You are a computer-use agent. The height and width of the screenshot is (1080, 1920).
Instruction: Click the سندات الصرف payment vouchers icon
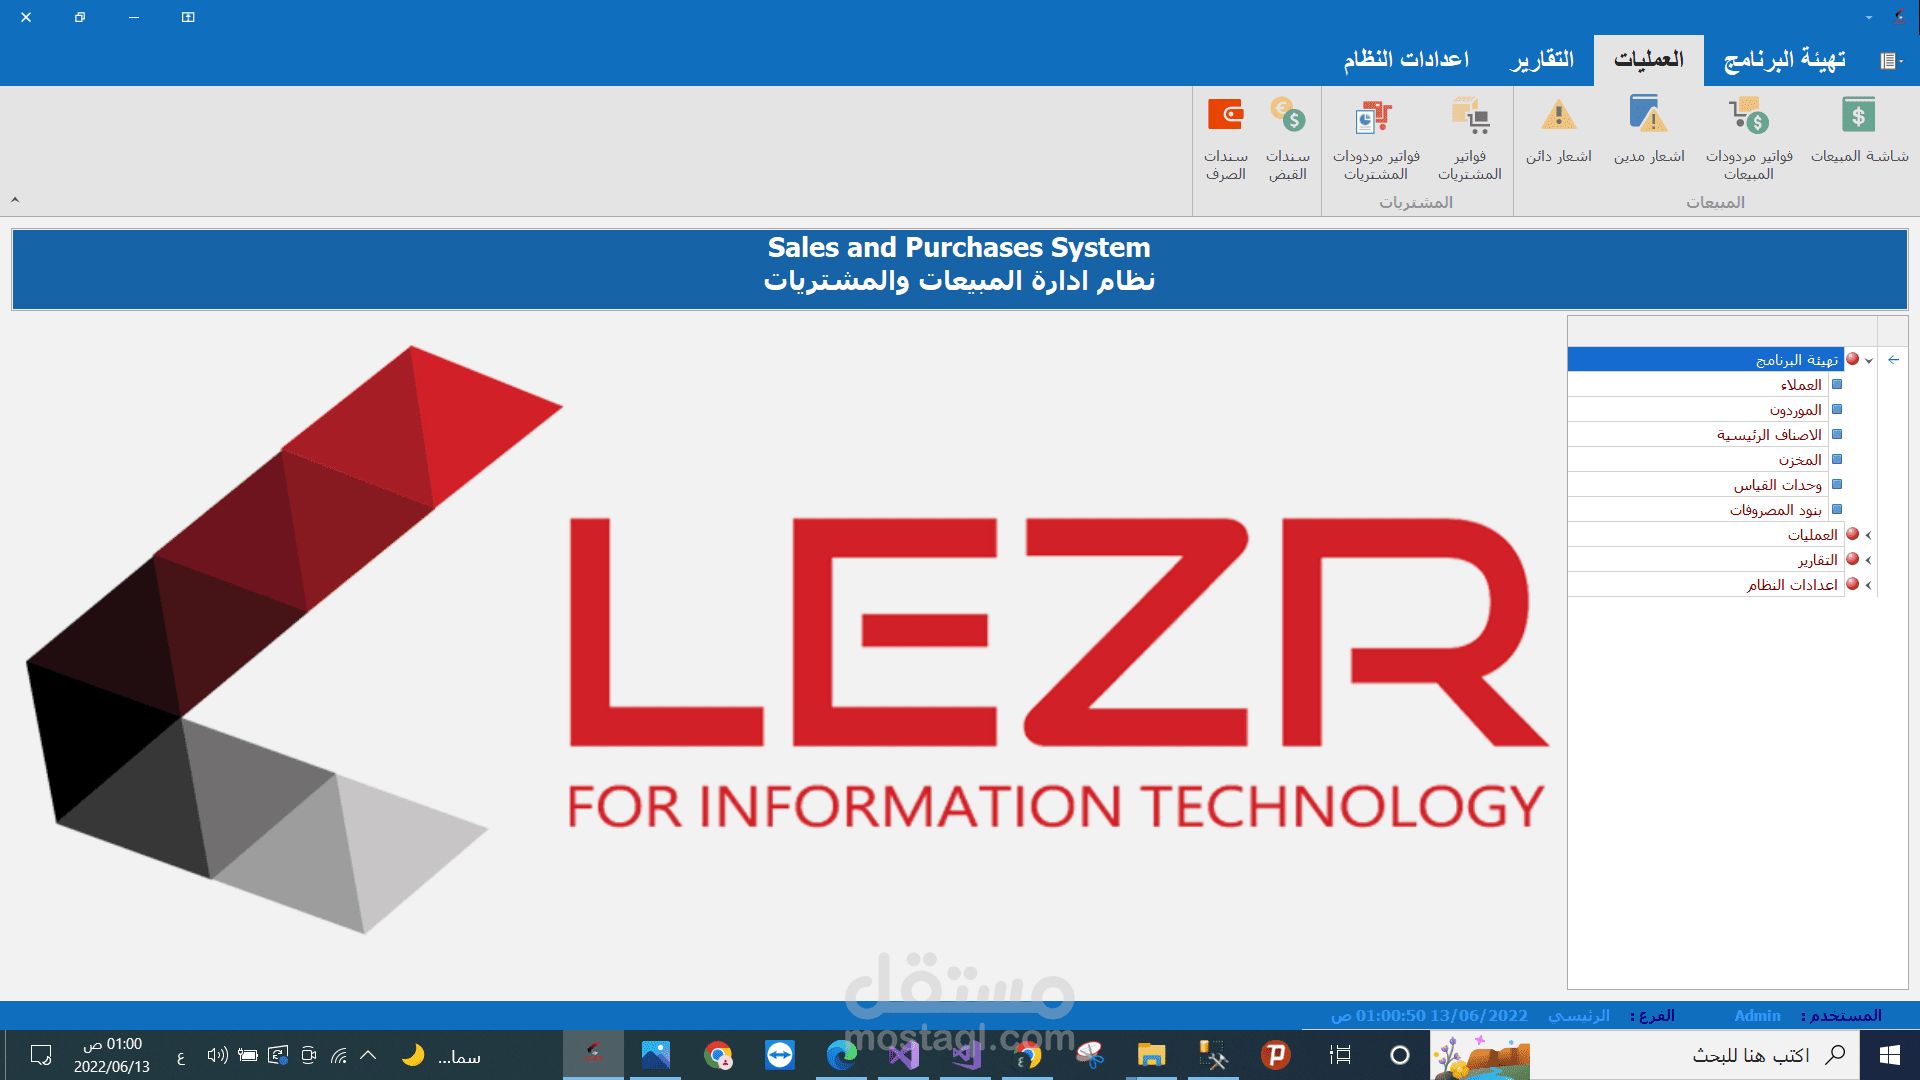pyautogui.click(x=1225, y=117)
